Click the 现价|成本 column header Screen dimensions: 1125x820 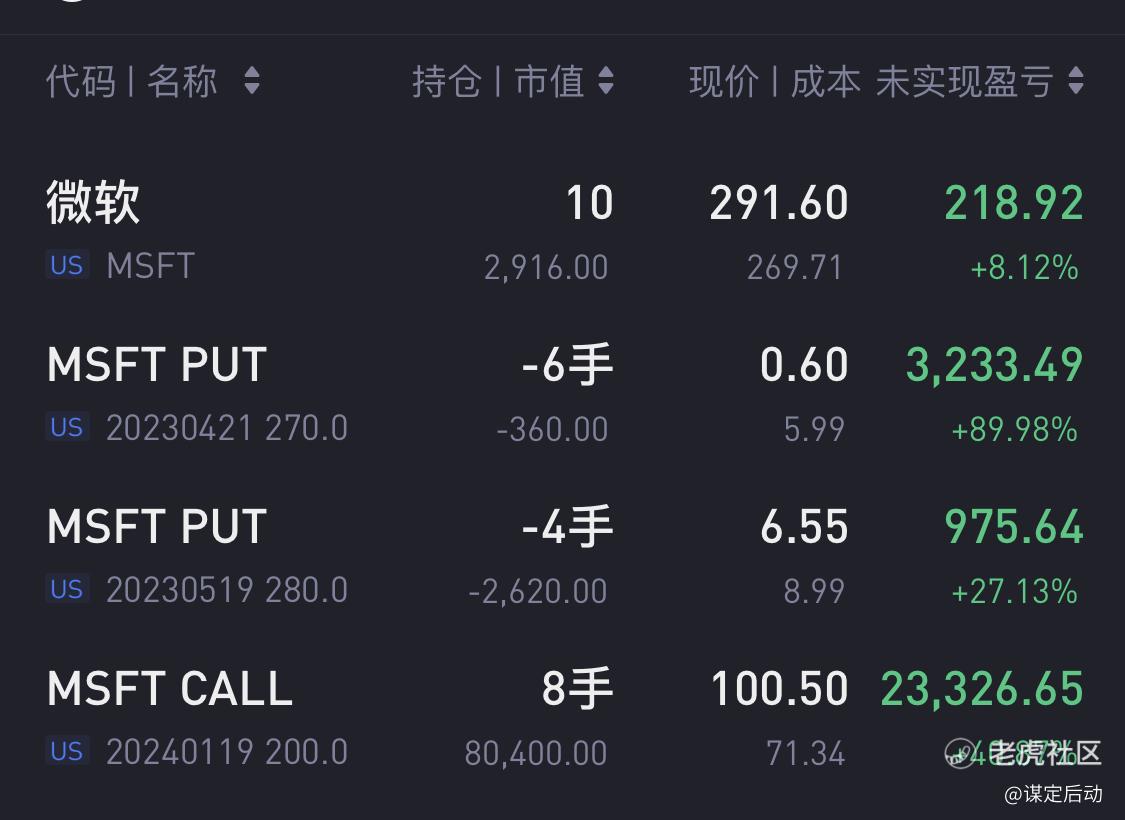[775, 80]
